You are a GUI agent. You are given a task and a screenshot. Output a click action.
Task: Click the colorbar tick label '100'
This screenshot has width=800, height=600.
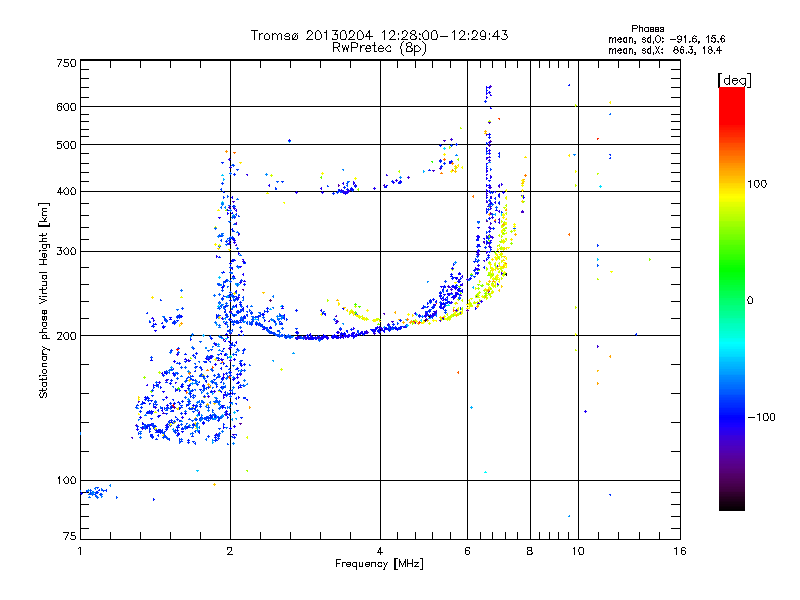(757, 184)
